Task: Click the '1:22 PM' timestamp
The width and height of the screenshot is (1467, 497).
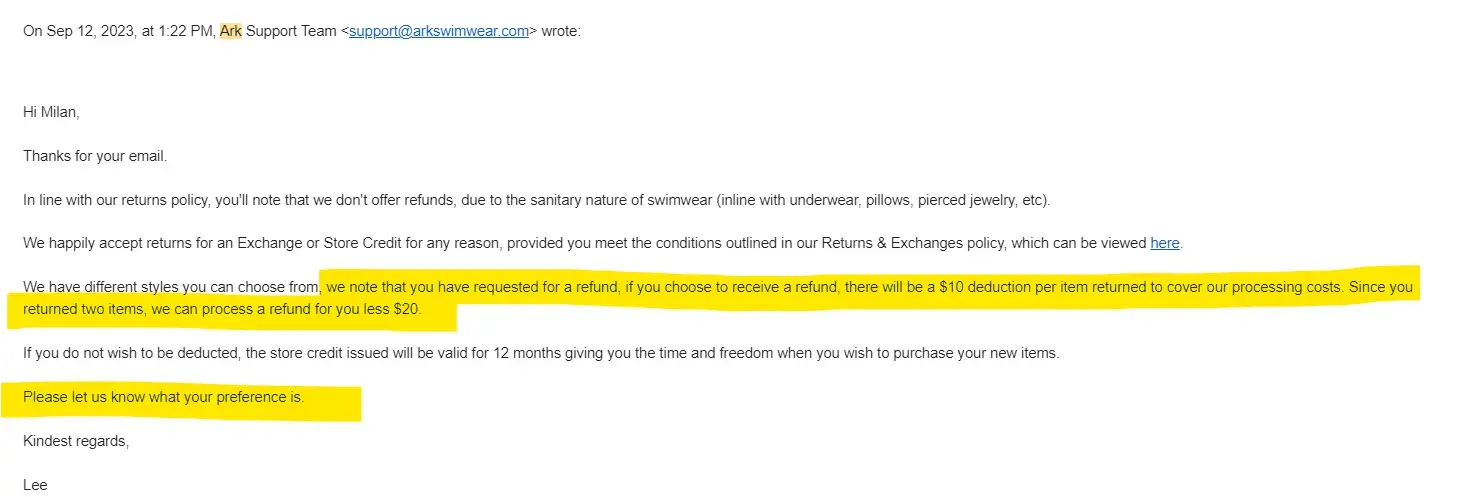Action: 185,31
